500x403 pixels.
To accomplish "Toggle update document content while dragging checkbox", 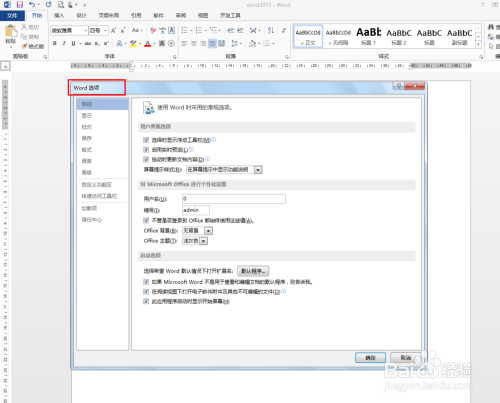I will click(x=146, y=159).
